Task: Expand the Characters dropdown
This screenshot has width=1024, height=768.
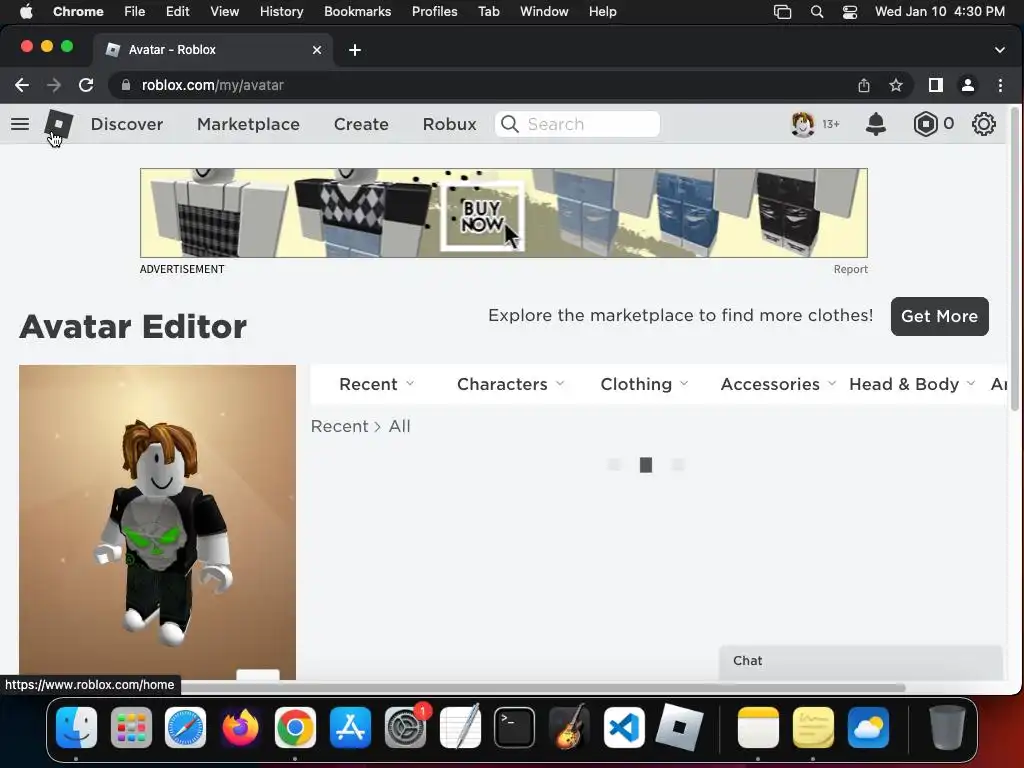Action: click(511, 384)
